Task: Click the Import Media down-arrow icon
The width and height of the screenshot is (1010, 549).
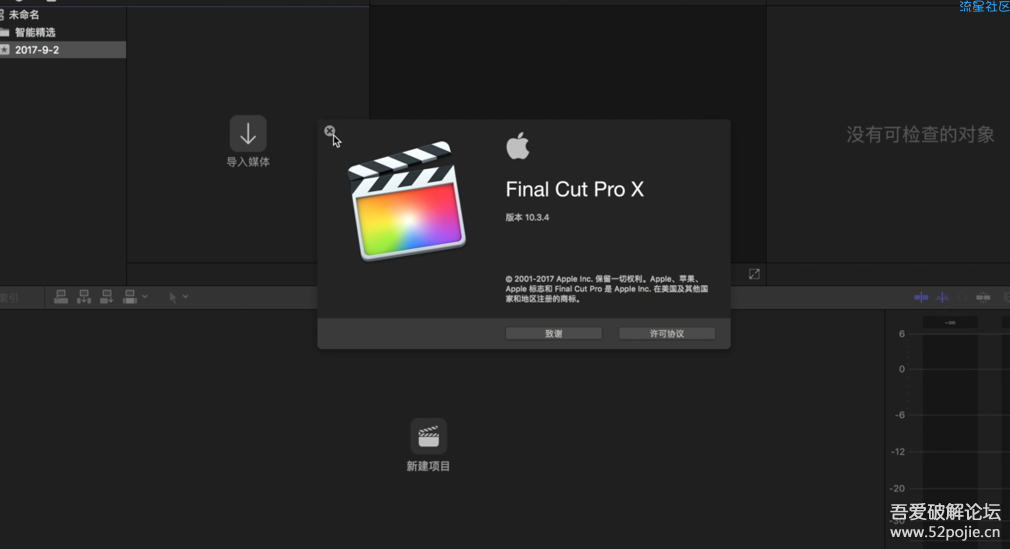Action: (248, 133)
